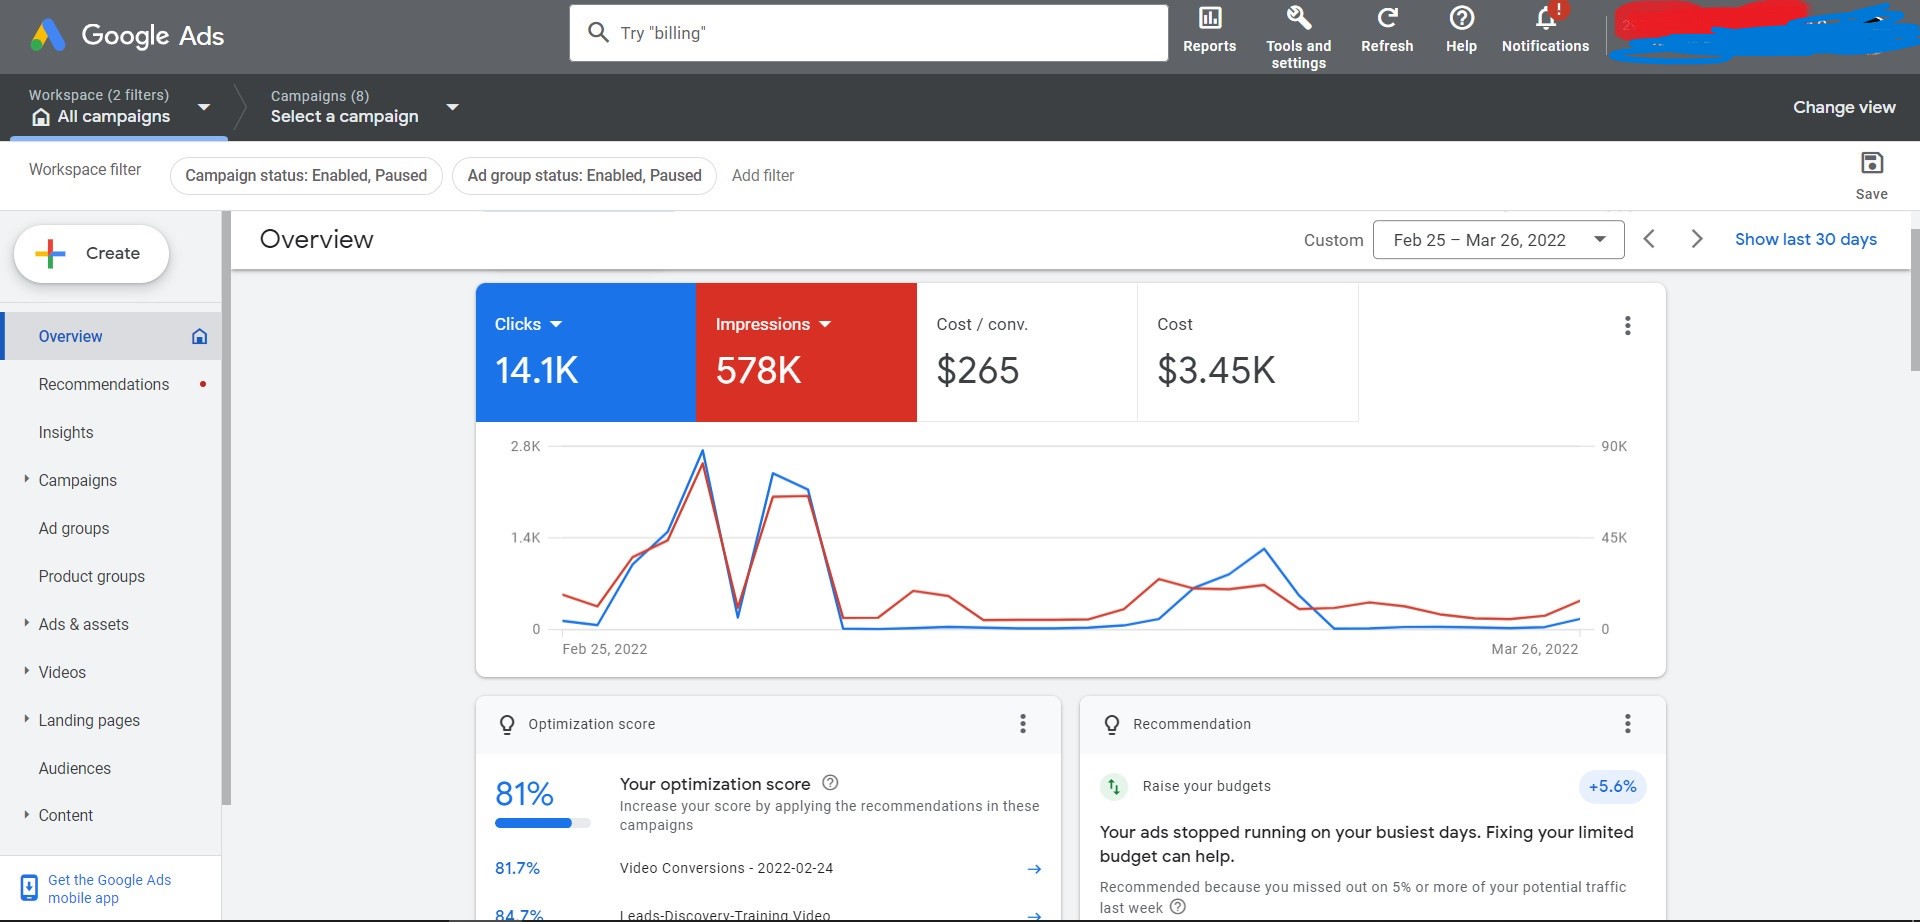
Task: Open the three-dot menu on metrics chart card
Action: click(1627, 326)
